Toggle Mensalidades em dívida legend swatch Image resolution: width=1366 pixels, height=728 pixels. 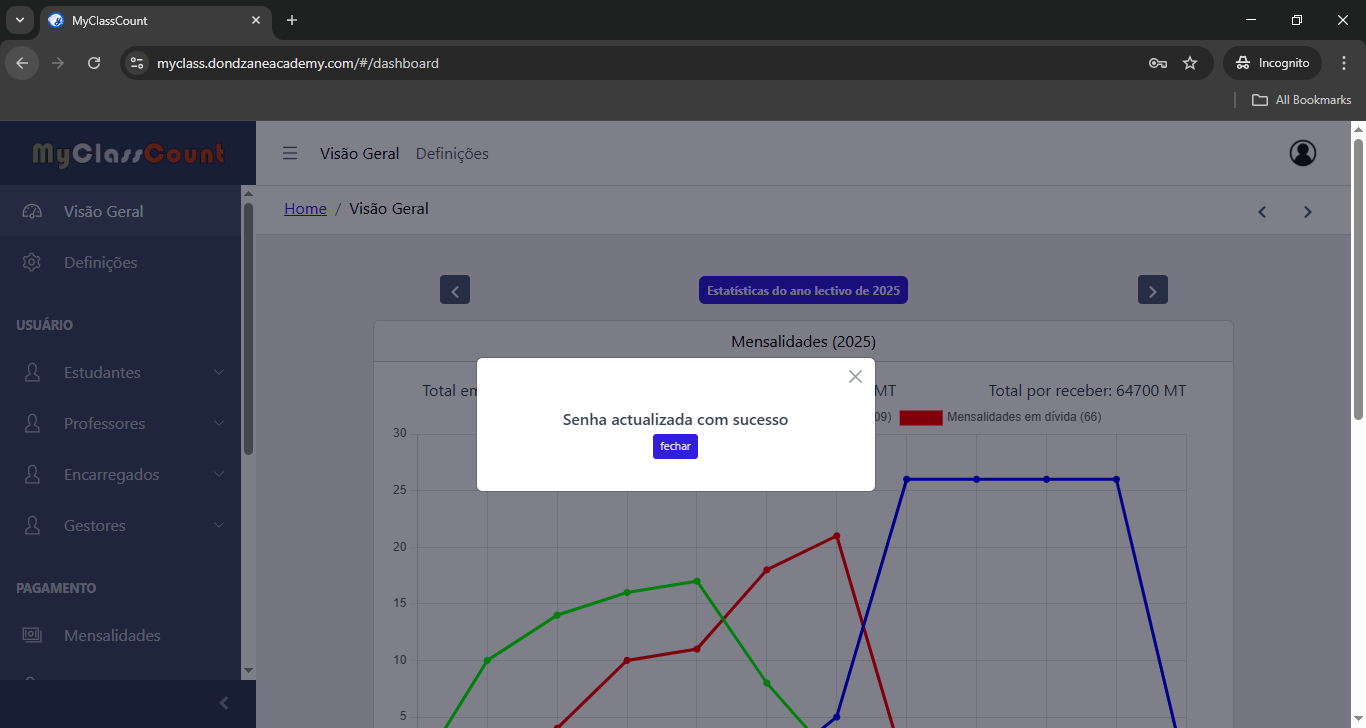[920, 417]
